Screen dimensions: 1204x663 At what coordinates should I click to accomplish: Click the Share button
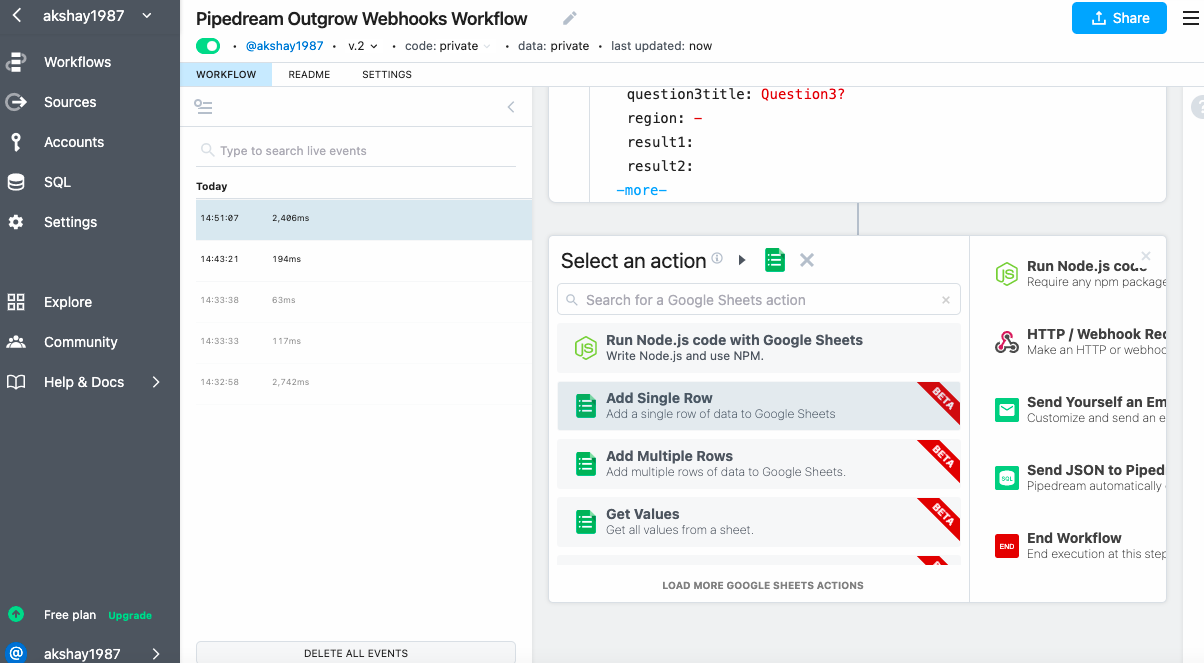[x=1119, y=18]
